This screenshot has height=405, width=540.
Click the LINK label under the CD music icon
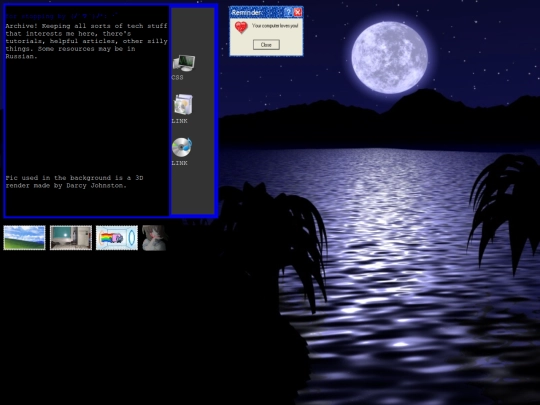pos(179,163)
